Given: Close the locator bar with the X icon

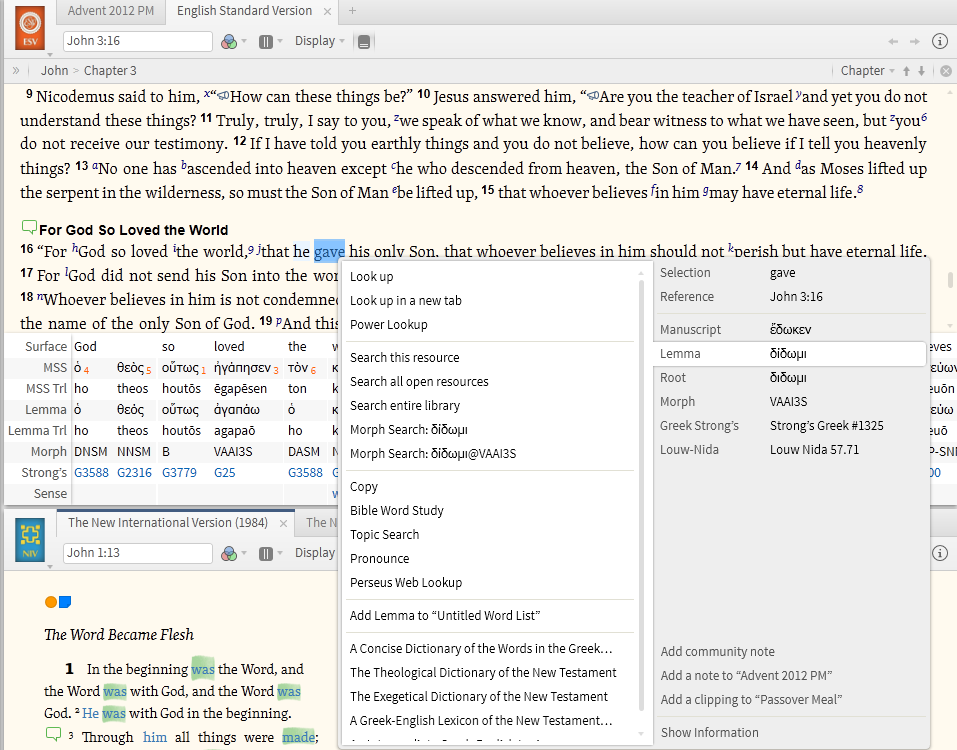Looking at the screenshot, I should pyautogui.click(x=946, y=71).
